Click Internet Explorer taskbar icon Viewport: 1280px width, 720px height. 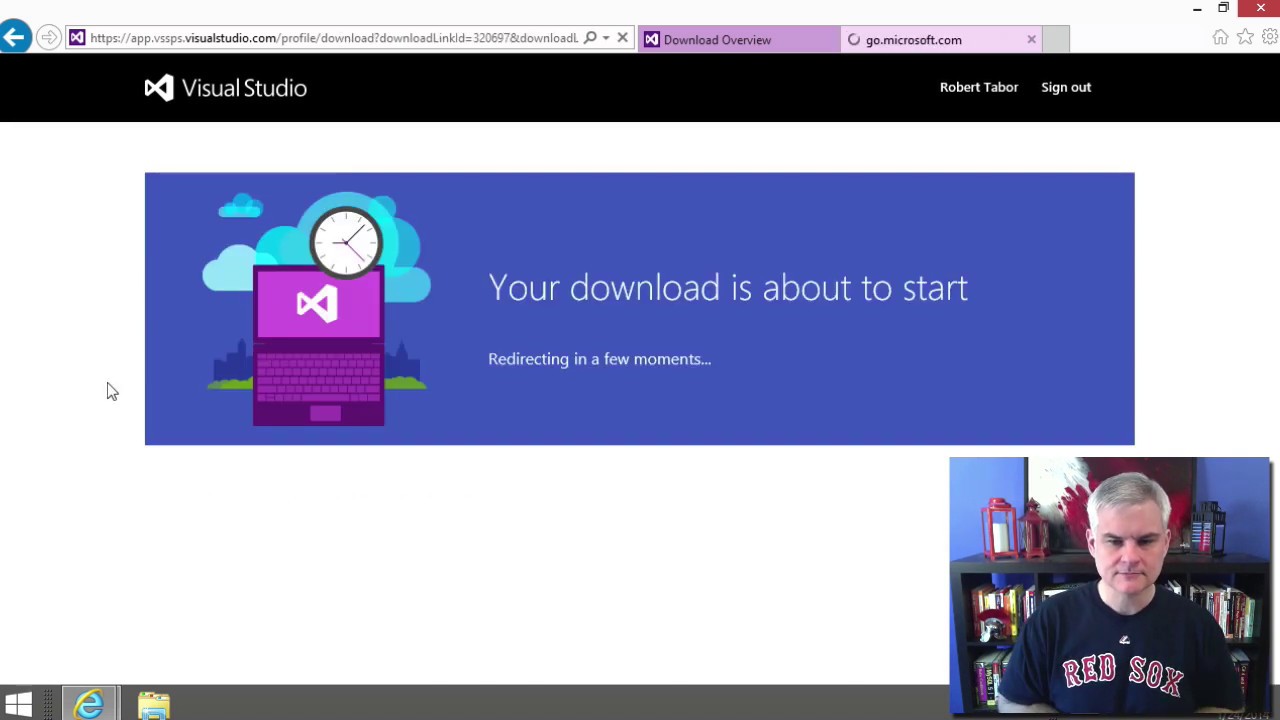click(89, 704)
